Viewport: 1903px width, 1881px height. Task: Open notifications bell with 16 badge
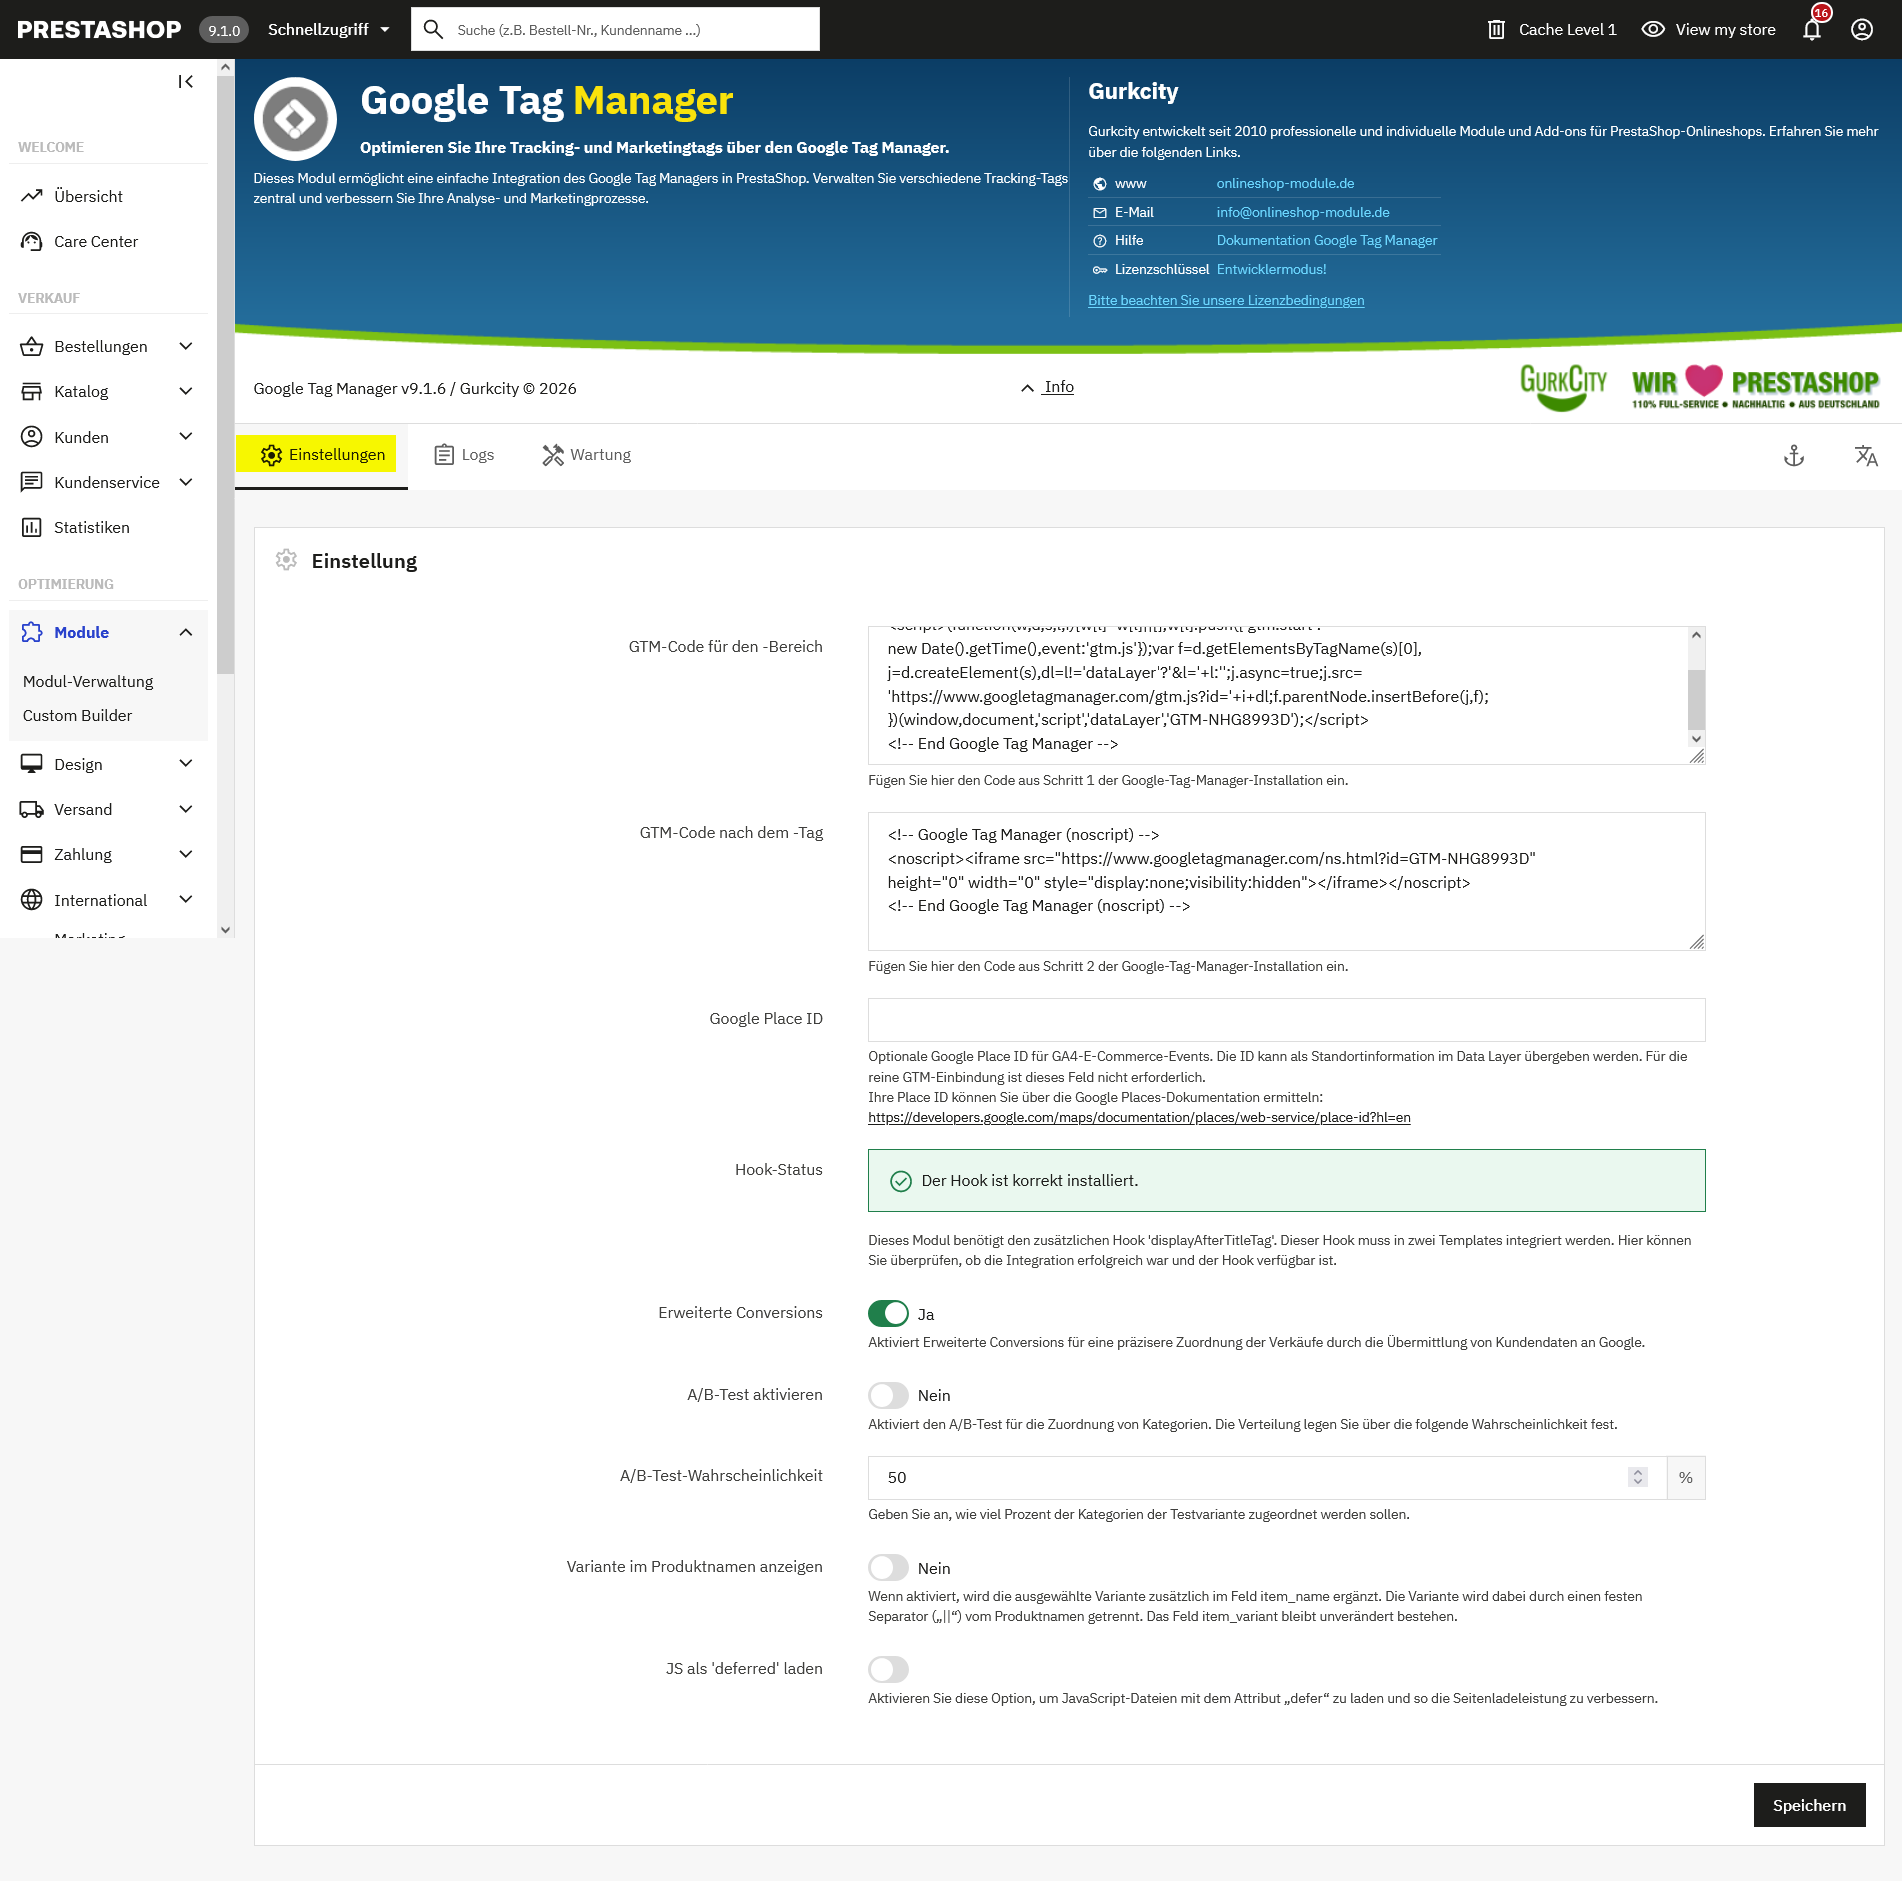click(1812, 29)
